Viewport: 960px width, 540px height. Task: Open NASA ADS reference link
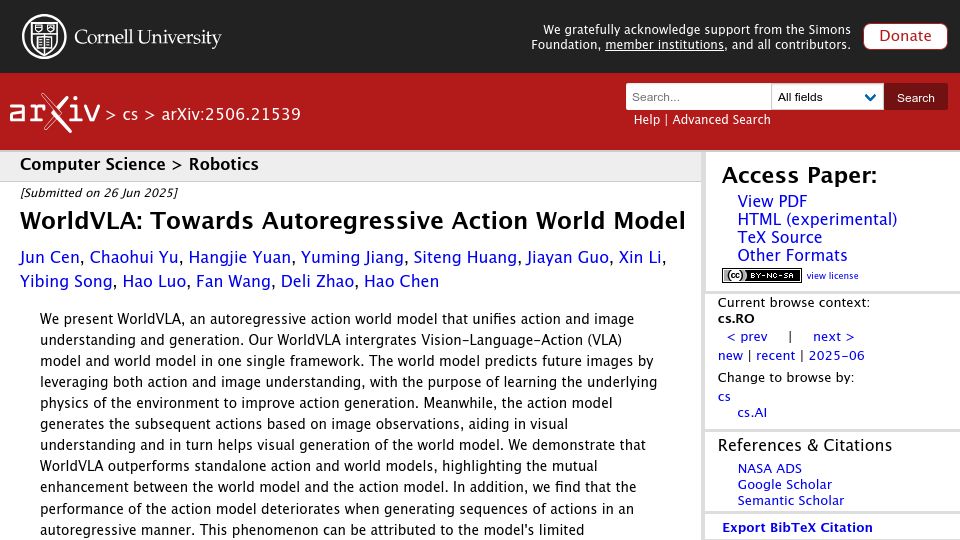click(x=769, y=468)
